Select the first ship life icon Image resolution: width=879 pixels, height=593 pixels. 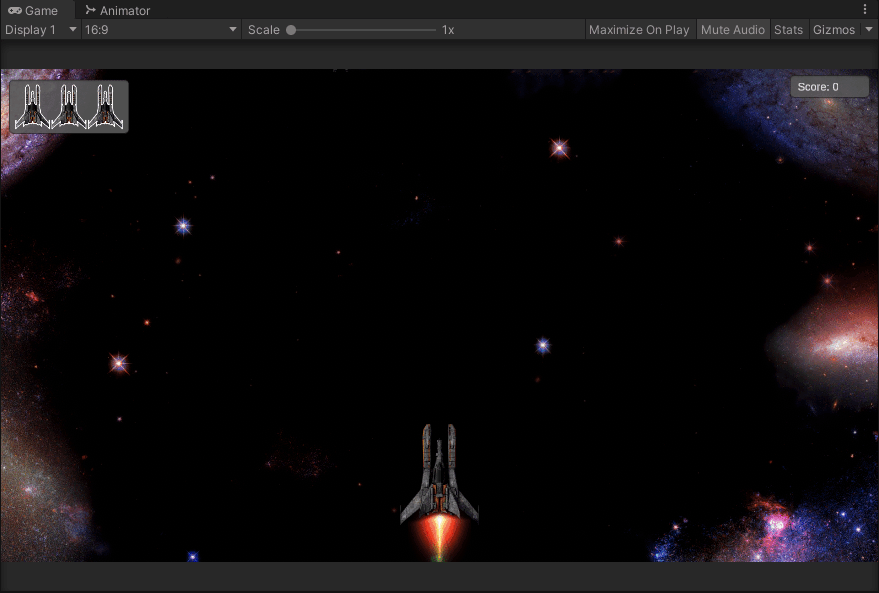click(30, 105)
